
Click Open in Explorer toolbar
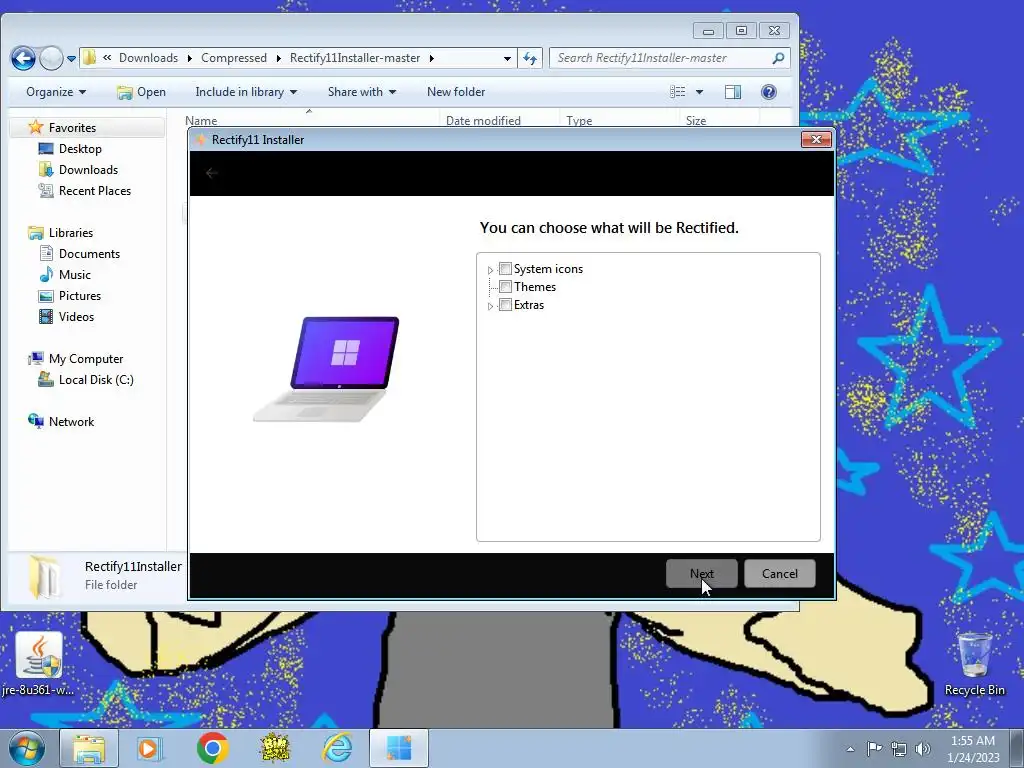click(x=141, y=92)
